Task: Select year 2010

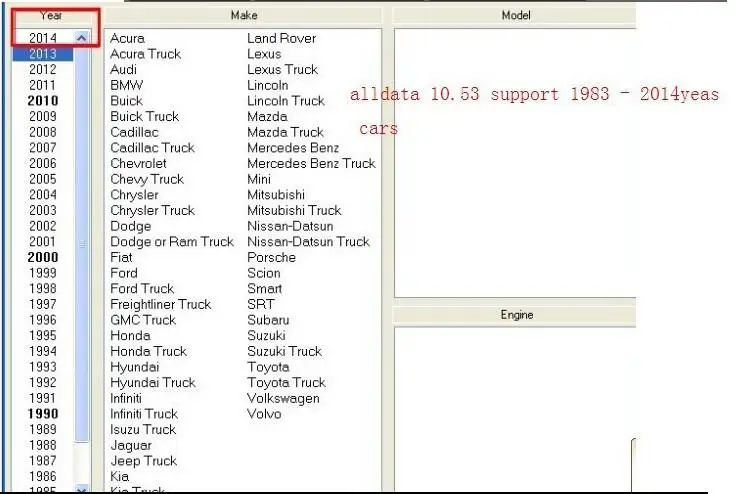Action: (x=43, y=101)
